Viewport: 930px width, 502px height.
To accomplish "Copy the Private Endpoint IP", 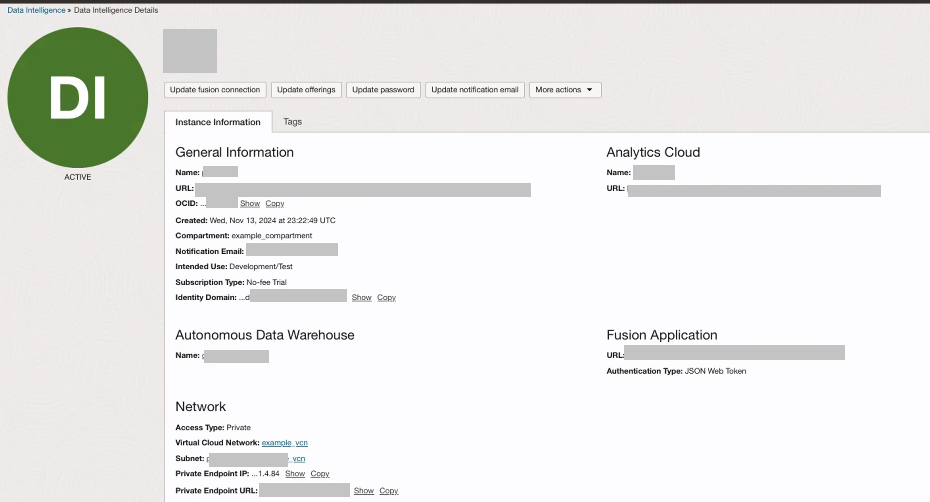I will [320, 474].
